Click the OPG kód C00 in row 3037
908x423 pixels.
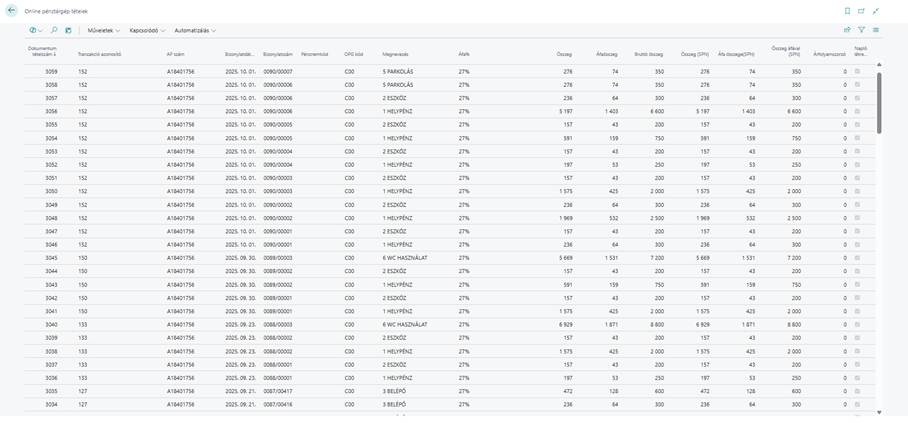tap(349, 364)
